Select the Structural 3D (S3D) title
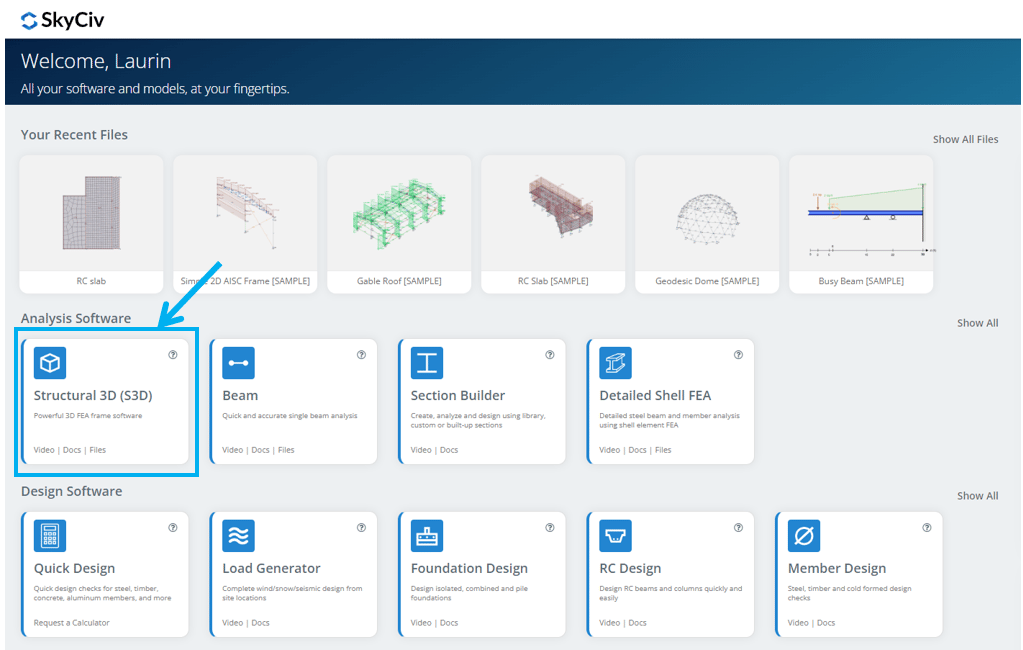 [x=93, y=395]
